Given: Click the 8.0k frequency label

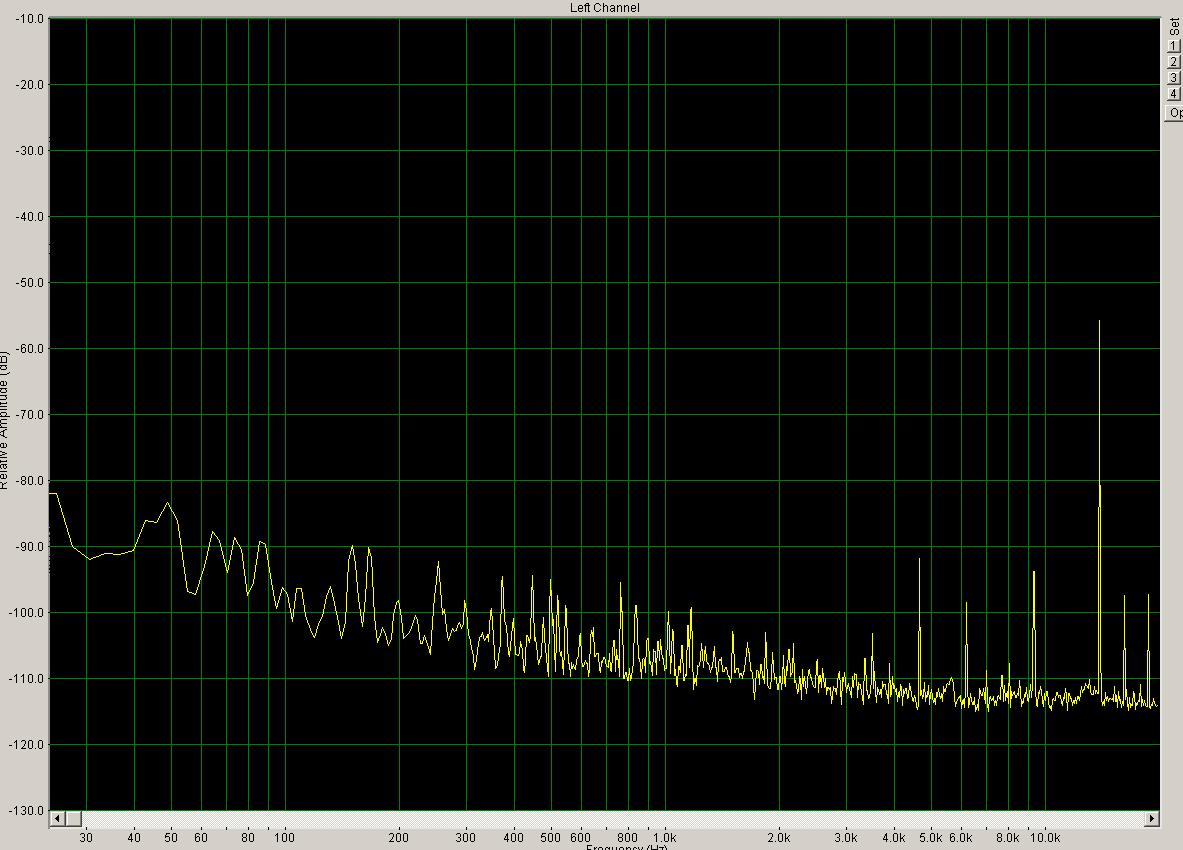Looking at the screenshot, I should 1007,837.
